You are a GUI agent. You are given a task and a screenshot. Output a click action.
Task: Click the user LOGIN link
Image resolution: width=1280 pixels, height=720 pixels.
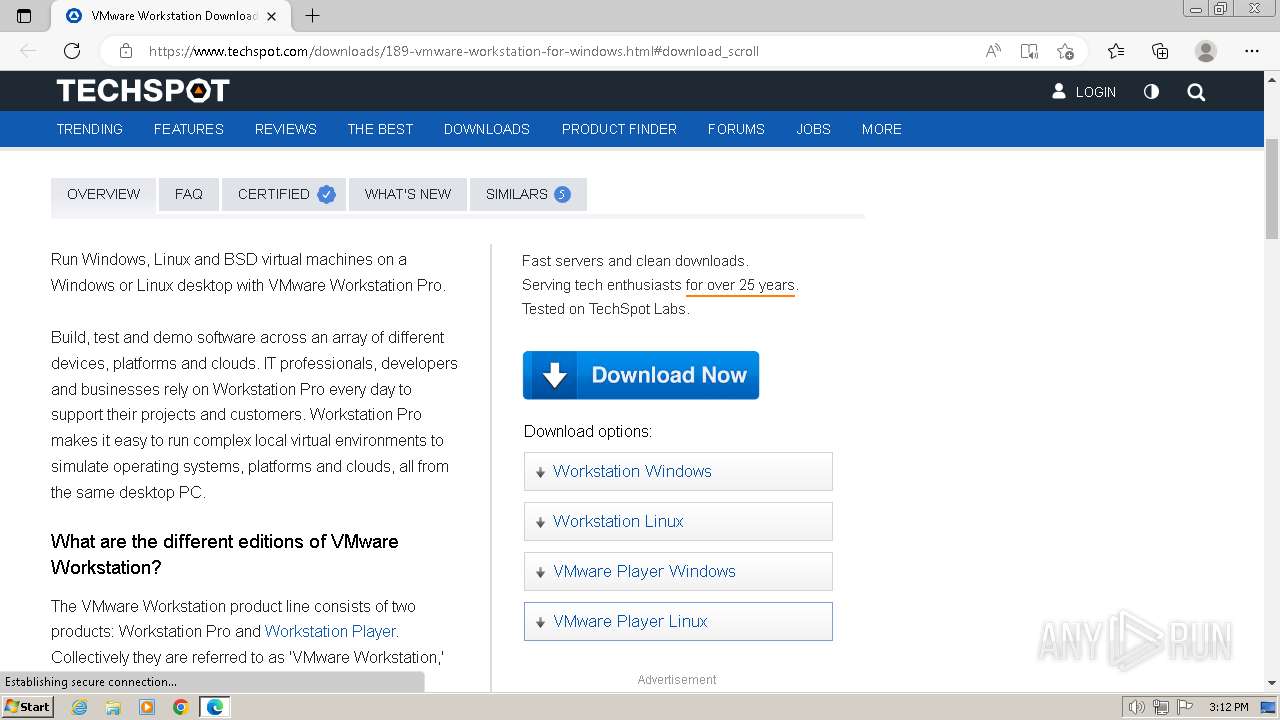tap(1084, 92)
